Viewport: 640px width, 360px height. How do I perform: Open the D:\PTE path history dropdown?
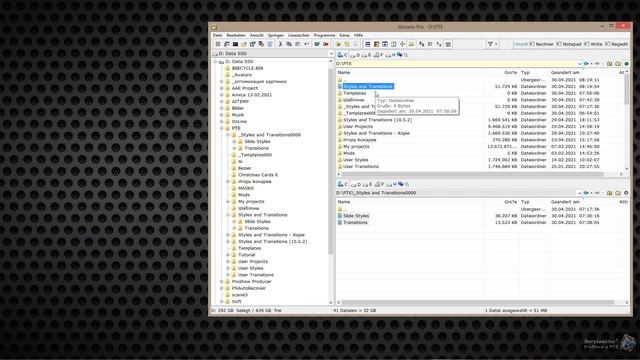pyautogui.click(x=579, y=64)
